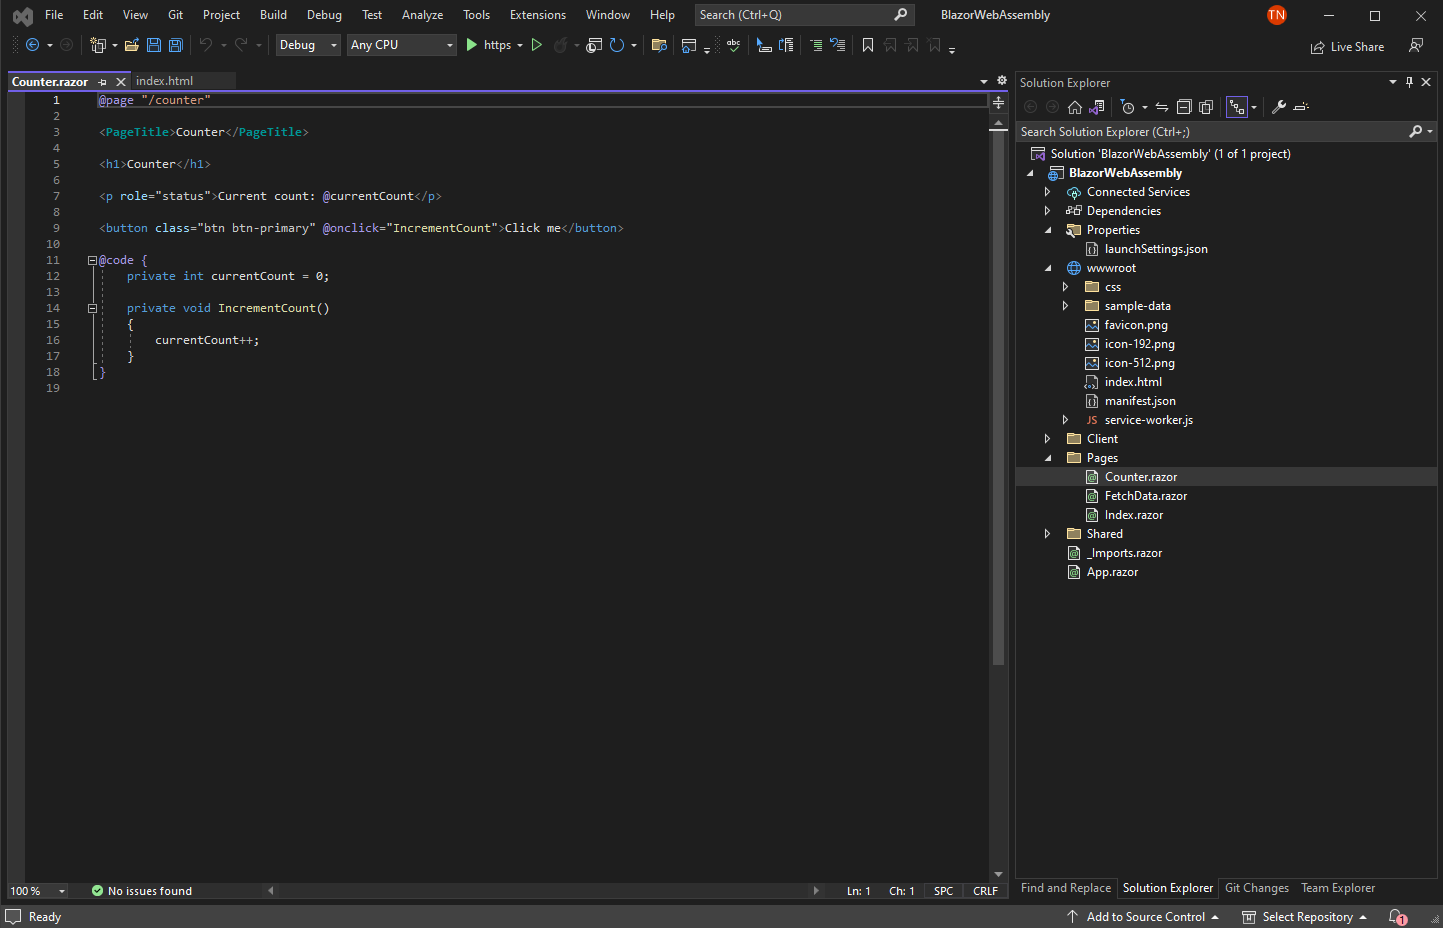Collapse the wwwroot folder node
This screenshot has height=928, width=1443.
click(x=1047, y=268)
